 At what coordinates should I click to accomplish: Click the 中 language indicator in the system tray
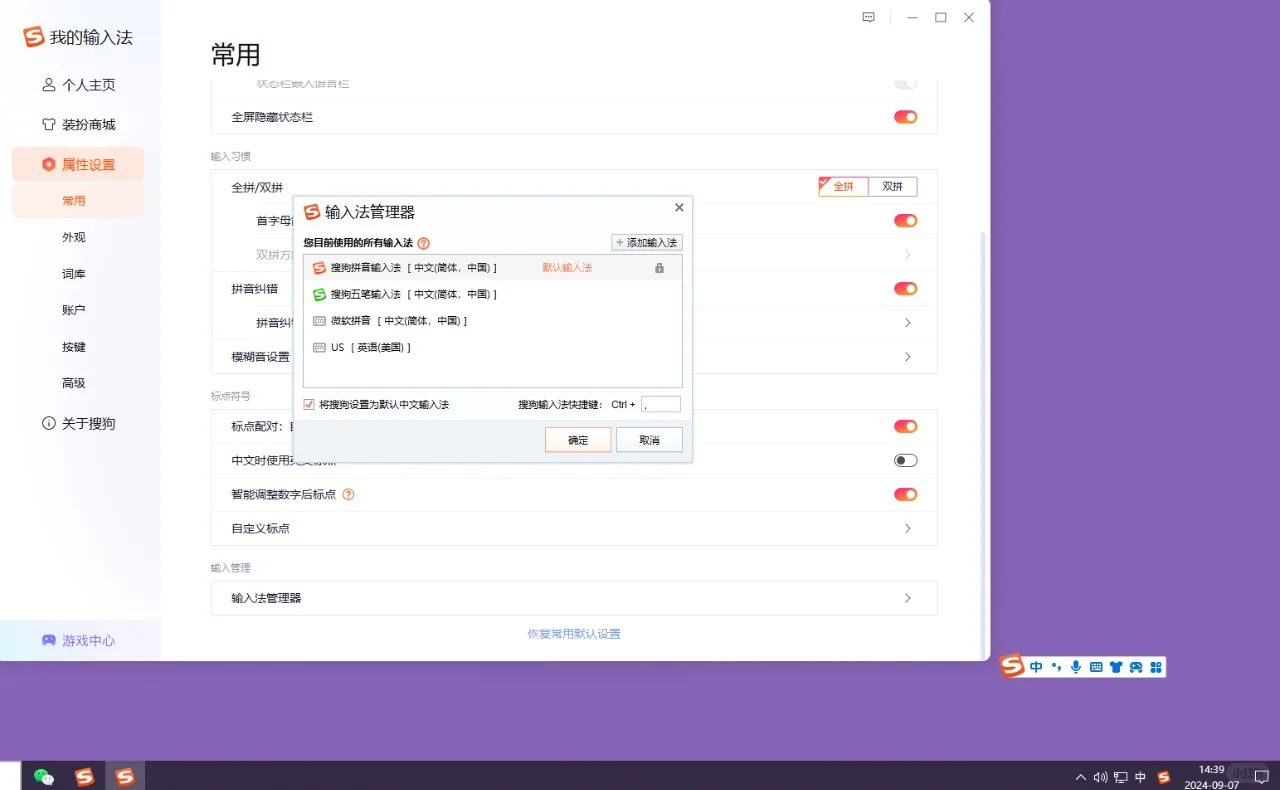click(x=1140, y=777)
